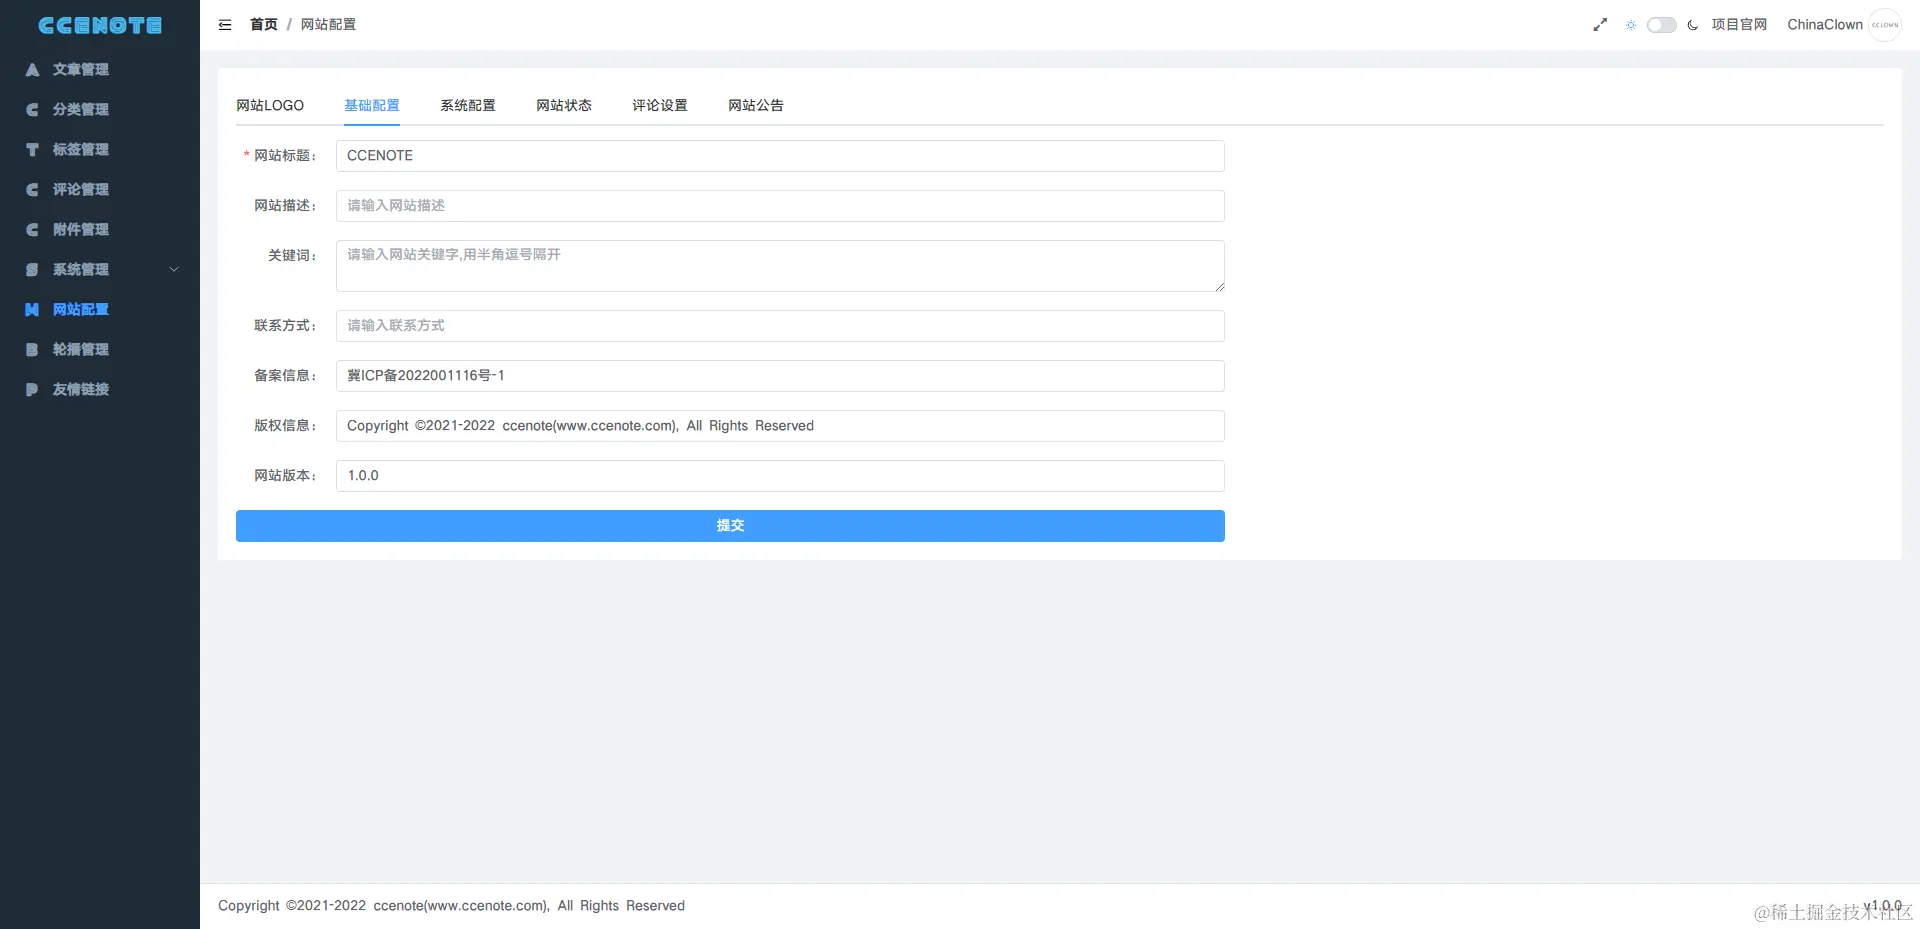Click the CCENOTE logo in sidebar
The image size is (1920, 929).
tap(100, 25)
